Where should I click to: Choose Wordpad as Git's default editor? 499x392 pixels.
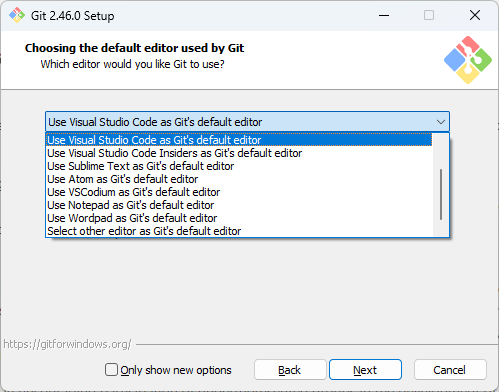[x=239, y=218]
